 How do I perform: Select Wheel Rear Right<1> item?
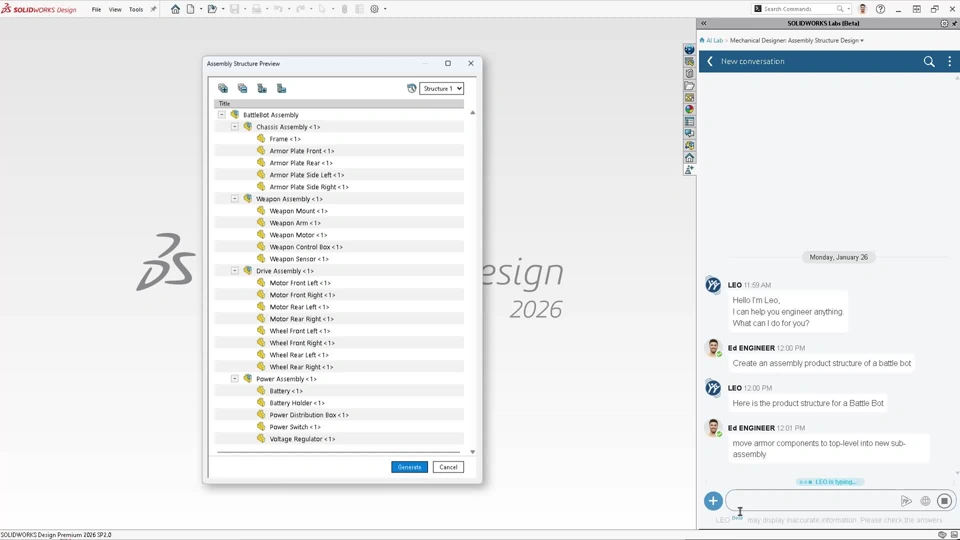[301, 367]
